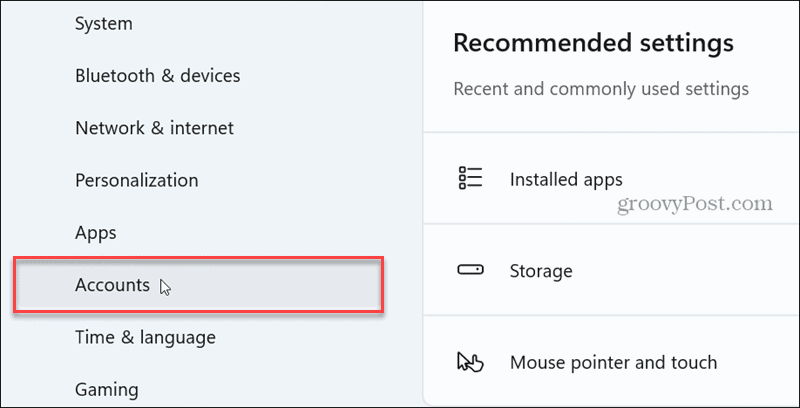Click the Storage drive icon
The height and width of the screenshot is (408, 800).
[x=470, y=271]
